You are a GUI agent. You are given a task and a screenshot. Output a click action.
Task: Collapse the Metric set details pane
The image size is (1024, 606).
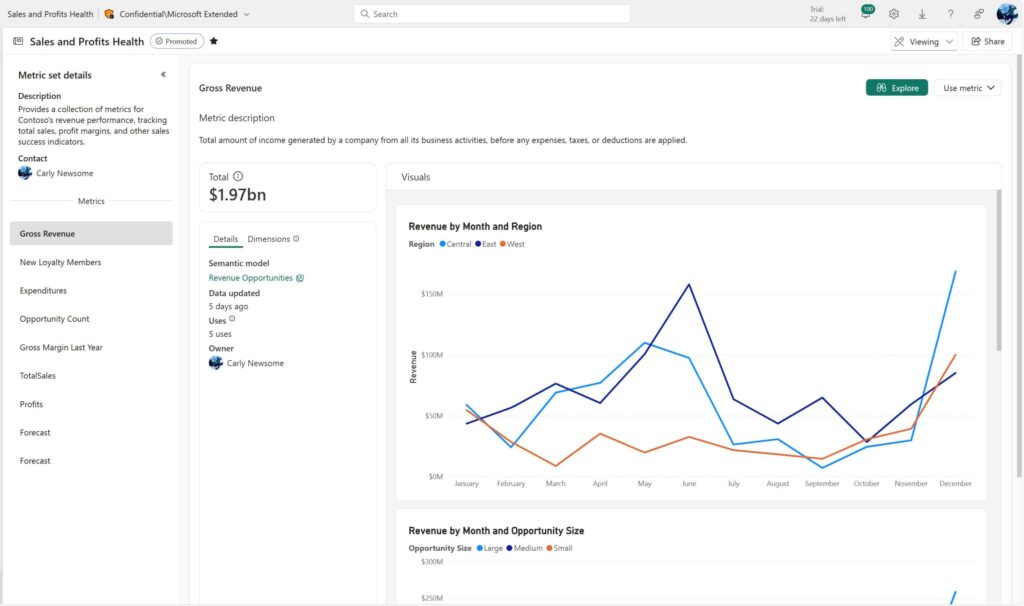162,73
